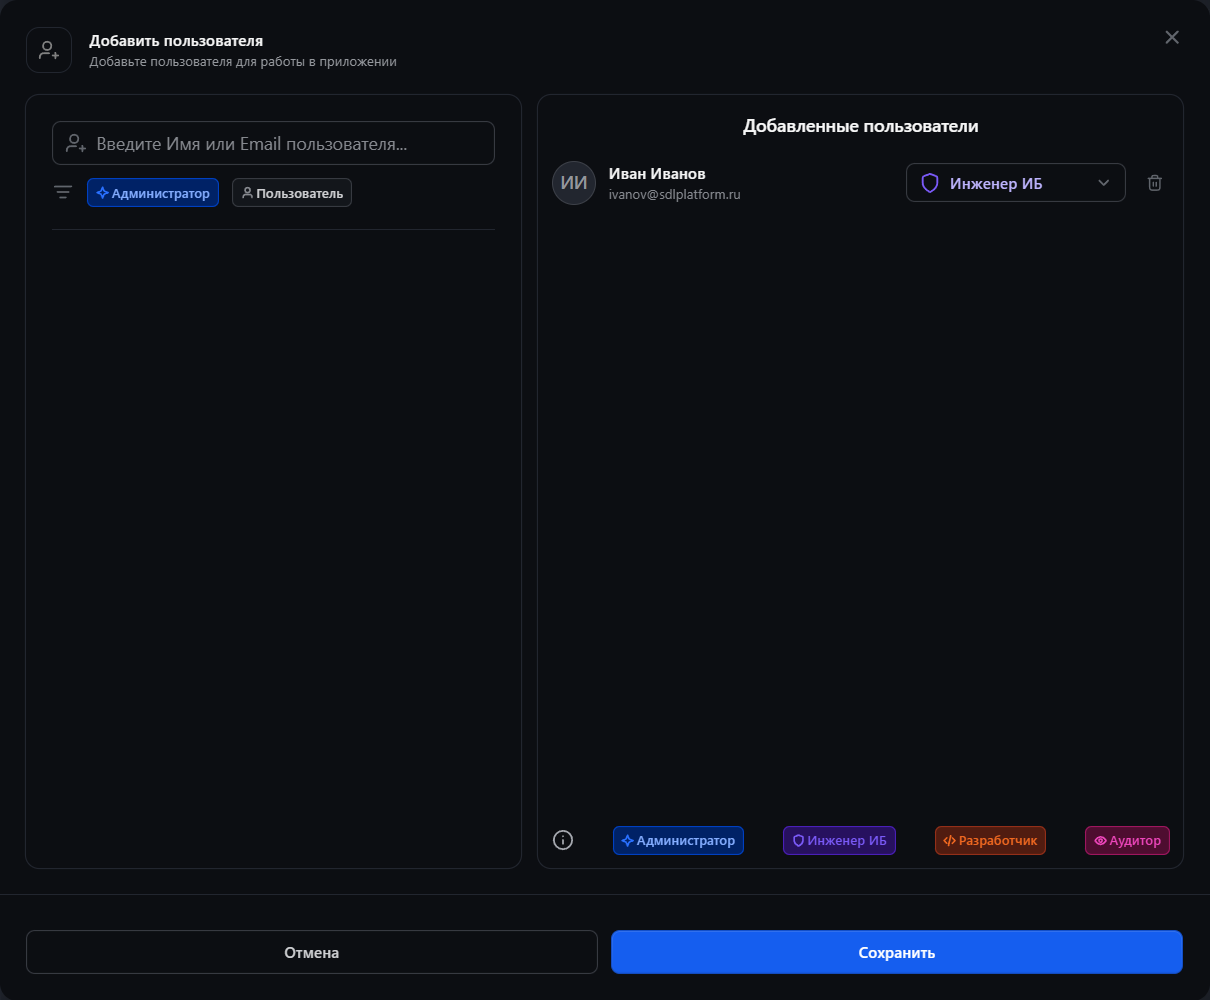The image size is (1210, 1000).
Task: Toggle the Администратор filter chip under search
Action: [153, 193]
